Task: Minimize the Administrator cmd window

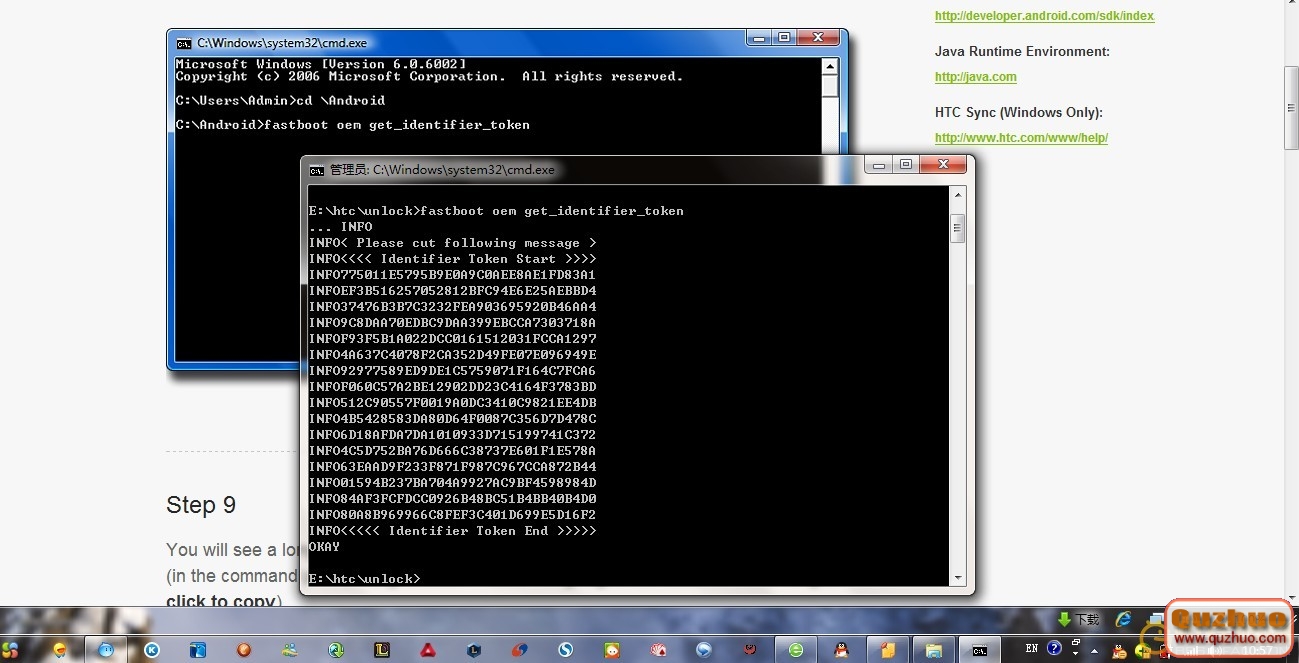Action: pos(880,165)
